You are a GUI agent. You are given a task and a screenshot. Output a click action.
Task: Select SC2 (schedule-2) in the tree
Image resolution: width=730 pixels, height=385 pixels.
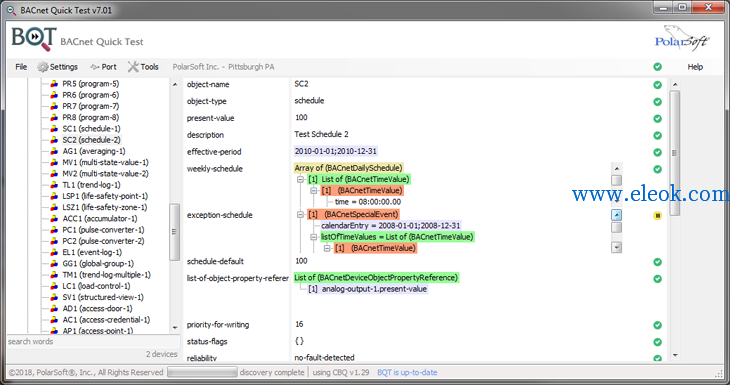pos(91,140)
